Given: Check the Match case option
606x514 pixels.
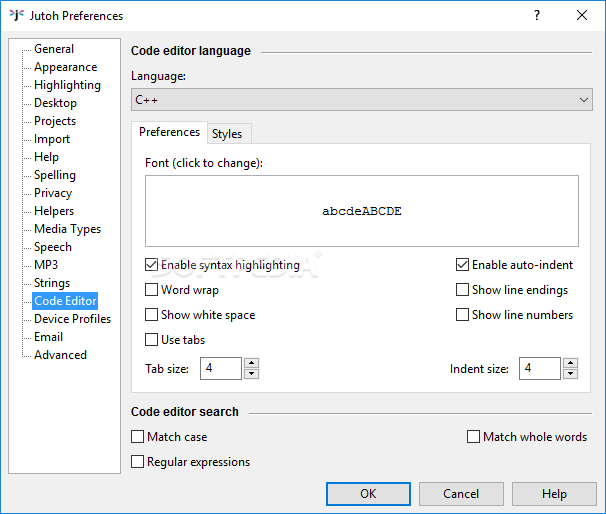Looking at the screenshot, I should point(138,437).
